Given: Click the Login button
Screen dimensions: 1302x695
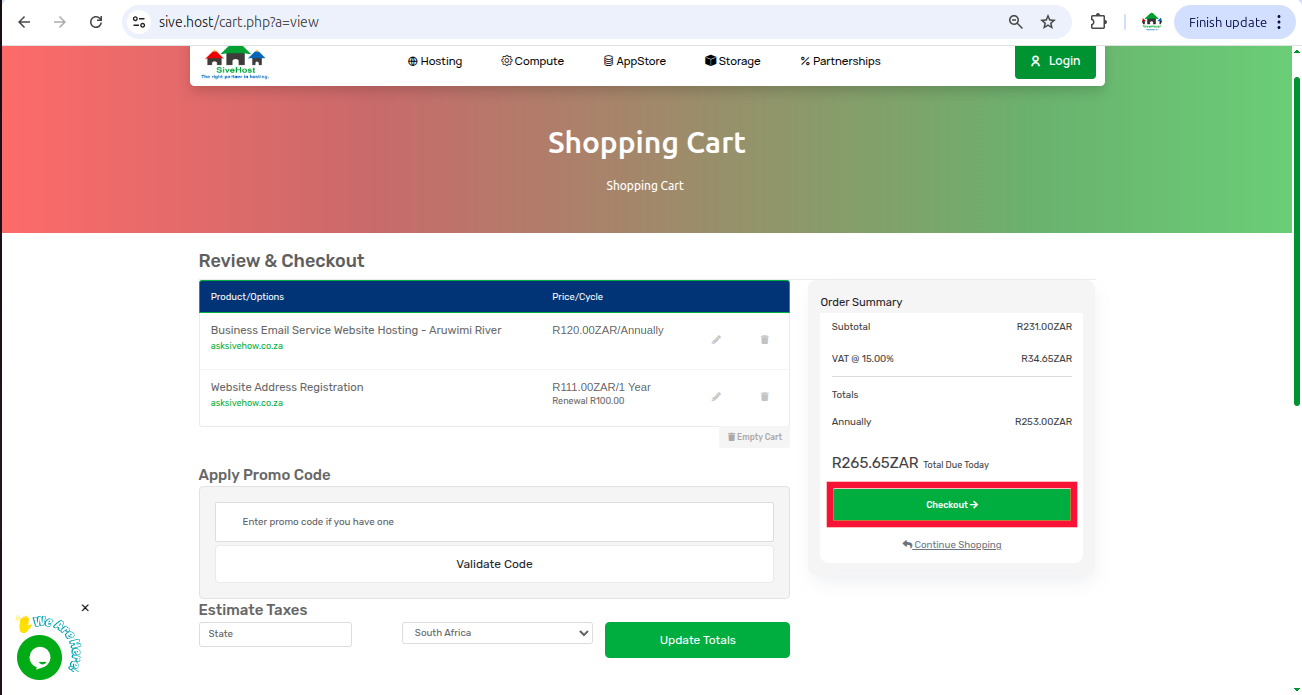Looking at the screenshot, I should pyautogui.click(x=1055, y=61).
